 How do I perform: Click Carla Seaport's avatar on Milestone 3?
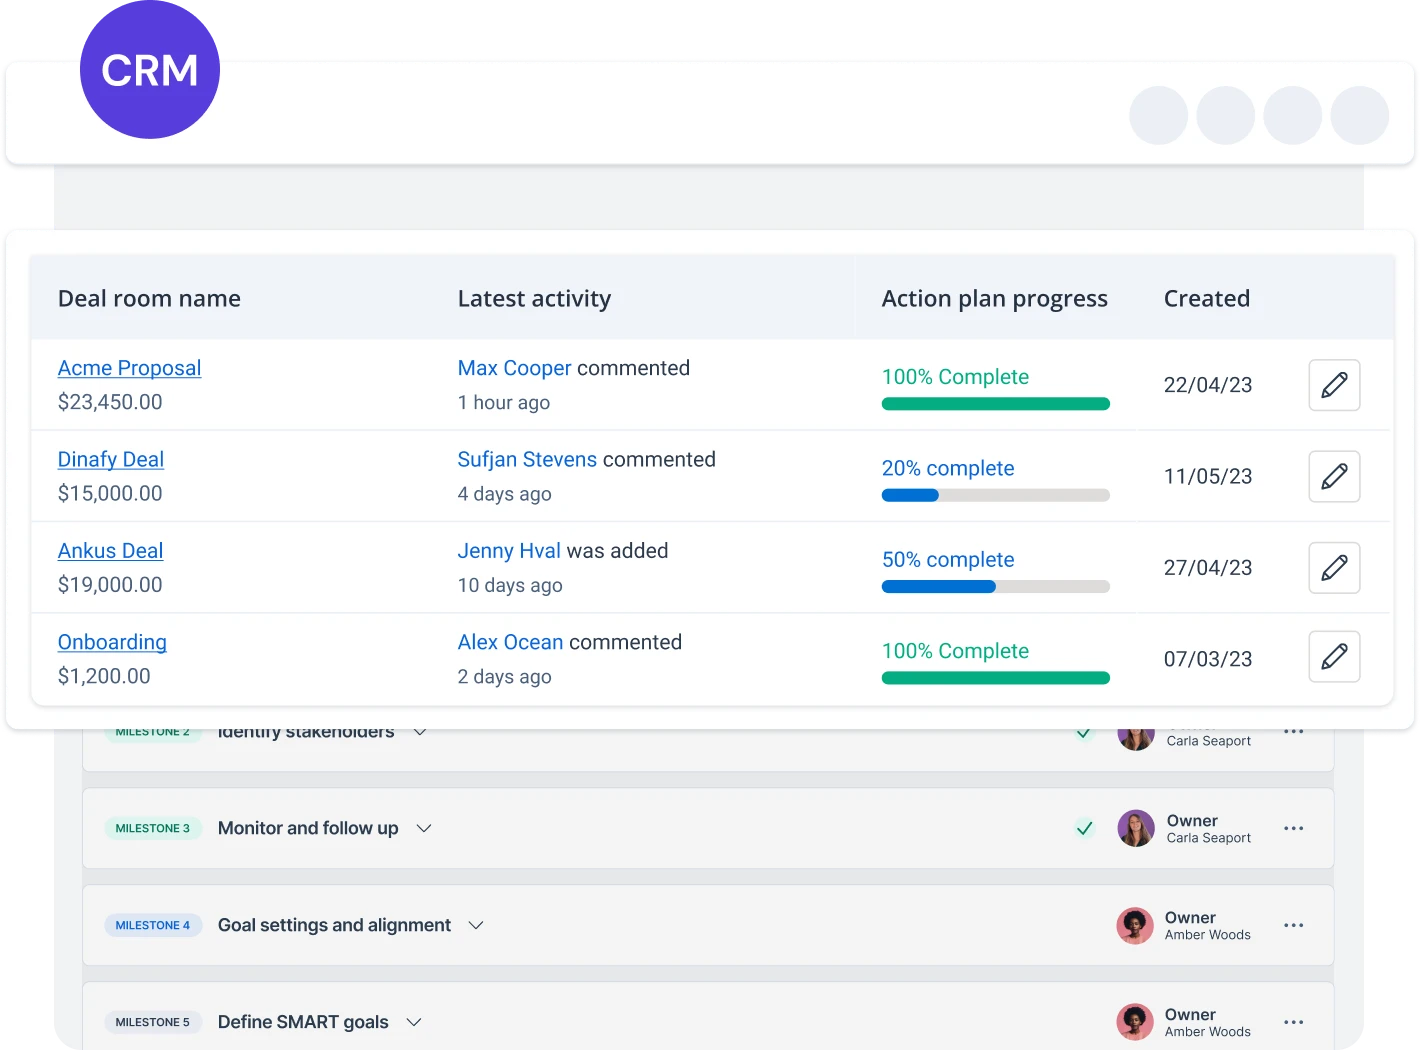tap(1136, 828)
